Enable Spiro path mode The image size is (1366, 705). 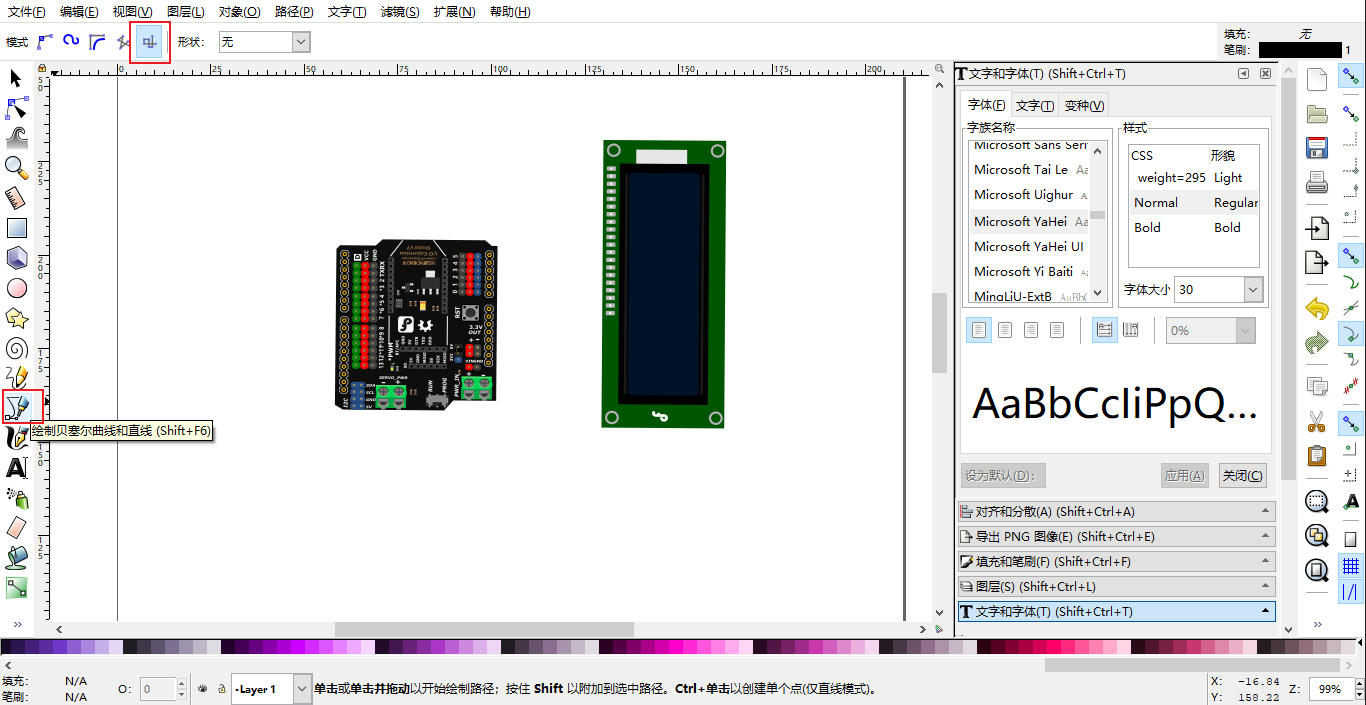(x=71, y=41)
